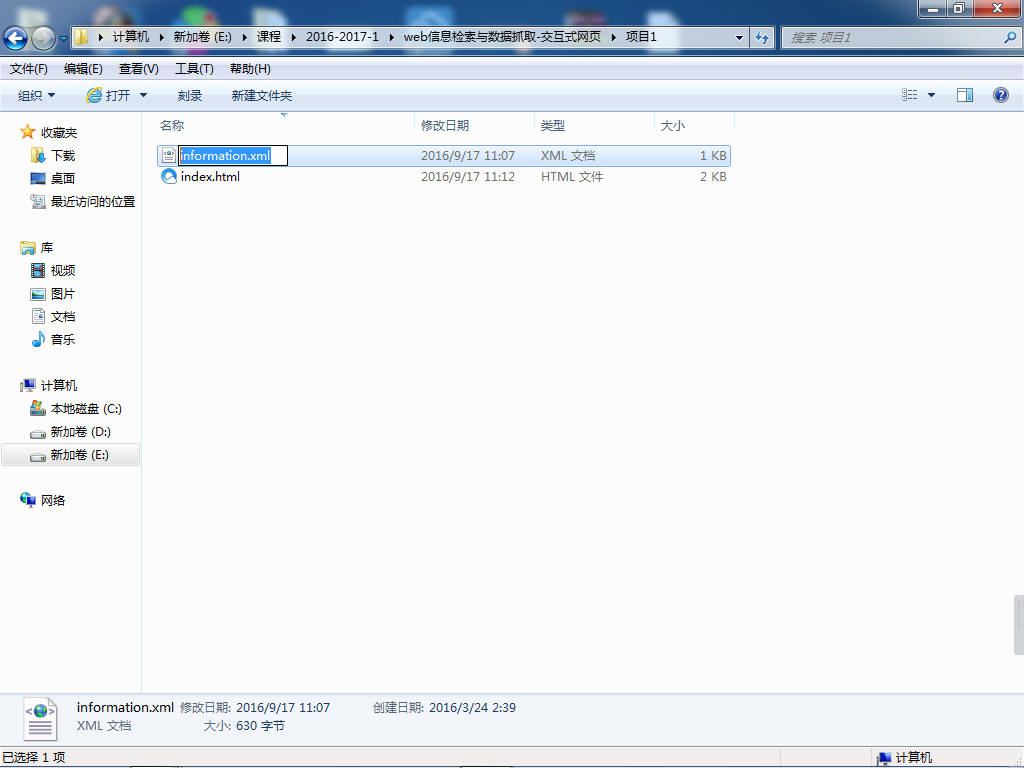
Task: Click the 2016/9/17 11:12 date cell
Action: coord(468,176)
